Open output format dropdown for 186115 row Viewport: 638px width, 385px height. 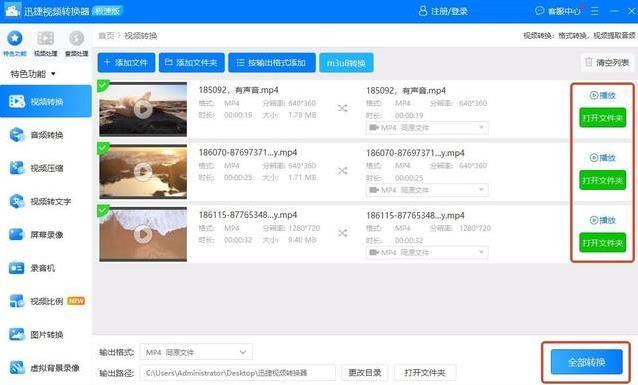pos(427,253)
